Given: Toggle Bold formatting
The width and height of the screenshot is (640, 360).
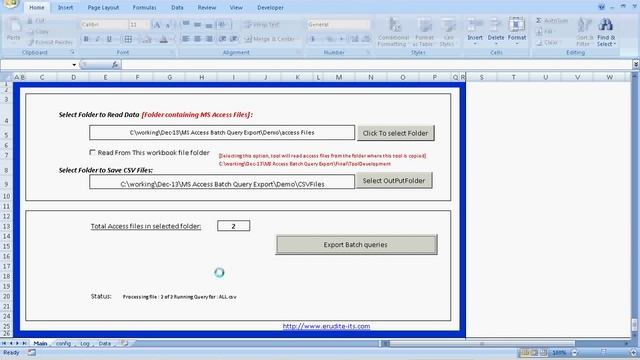Looking at the screenshot, I should point(86,39).
